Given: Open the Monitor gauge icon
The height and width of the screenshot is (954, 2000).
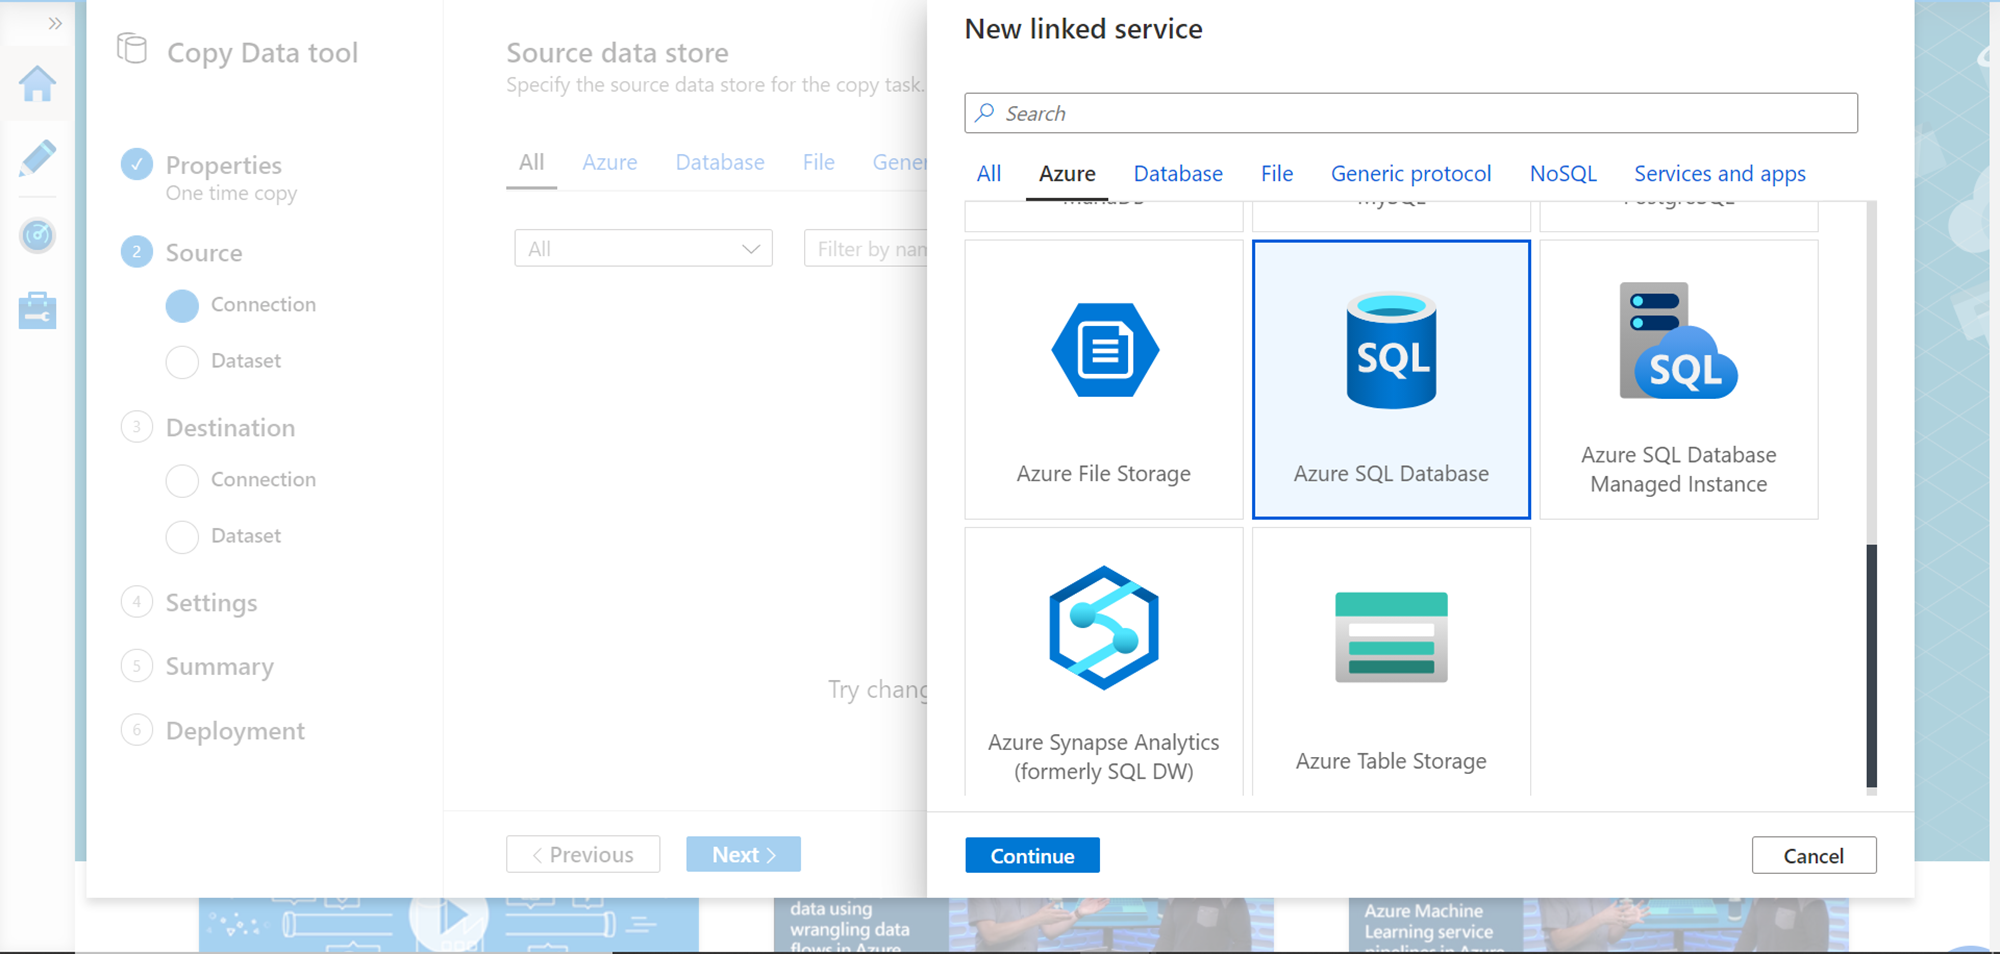Looking at the screenshot, I should [37, 236].
